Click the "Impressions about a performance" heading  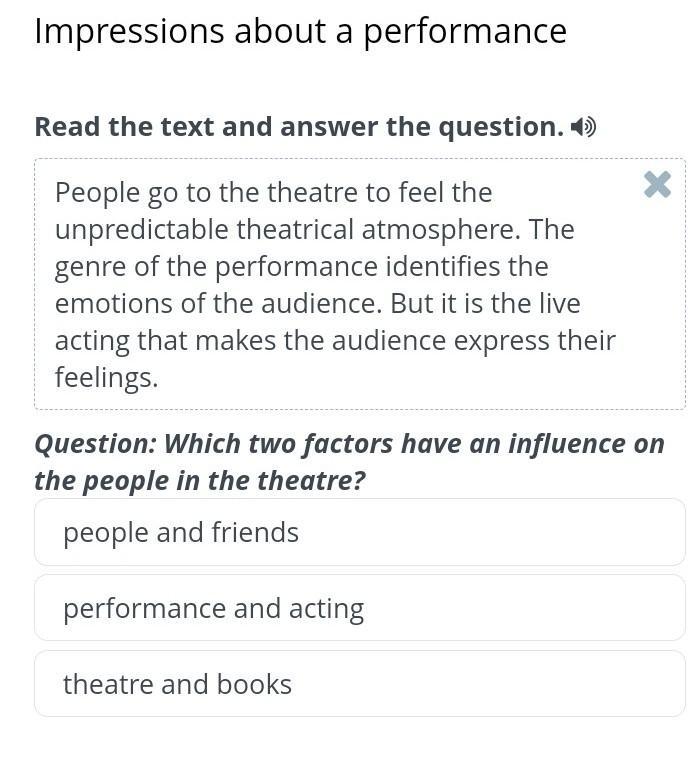[x=300, y=32]
